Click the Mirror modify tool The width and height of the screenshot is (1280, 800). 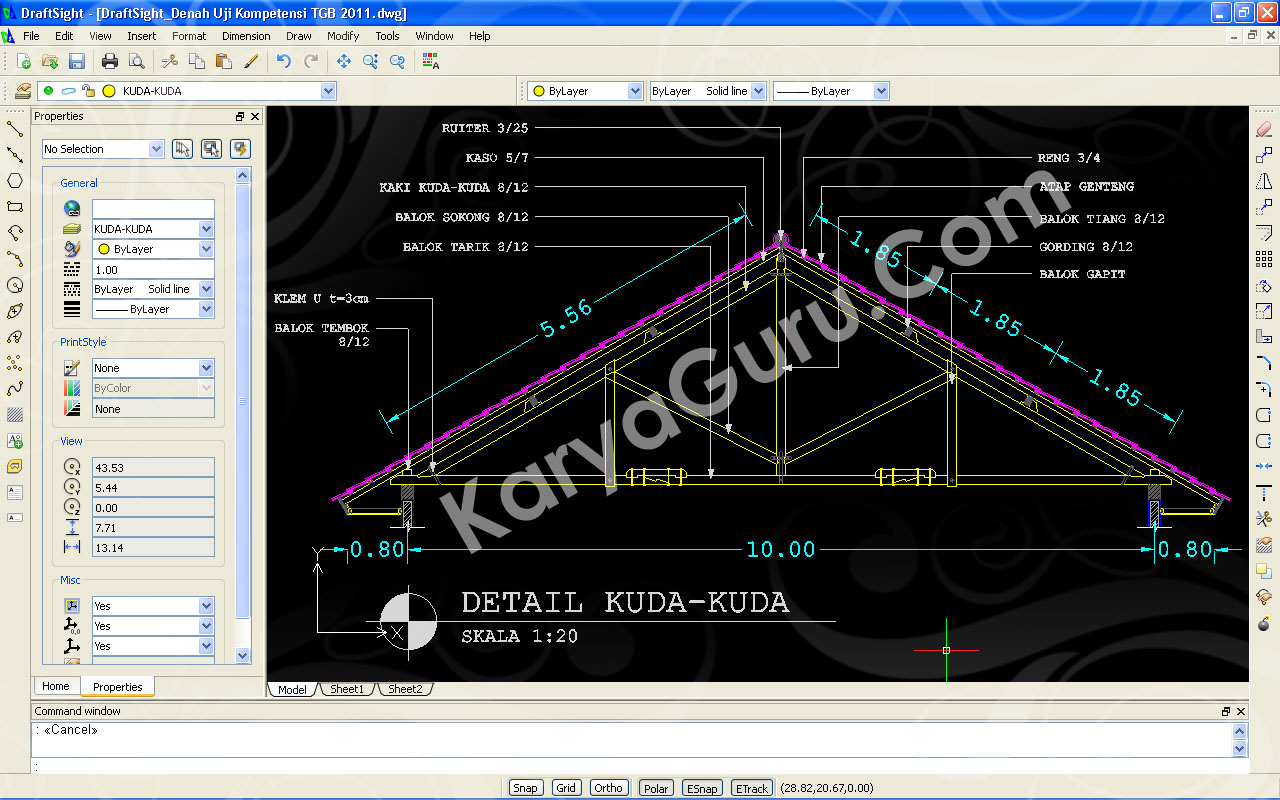[x=1264, y=181]
